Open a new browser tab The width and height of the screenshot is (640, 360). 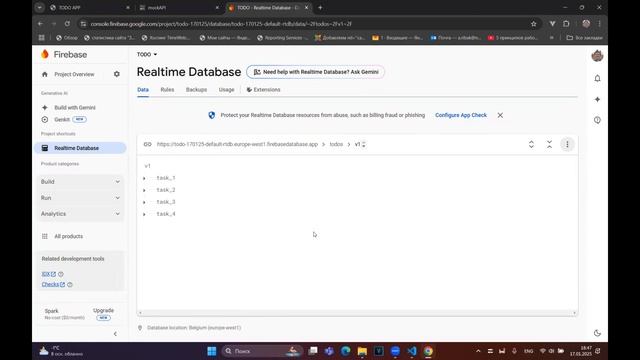coord(320,7)
